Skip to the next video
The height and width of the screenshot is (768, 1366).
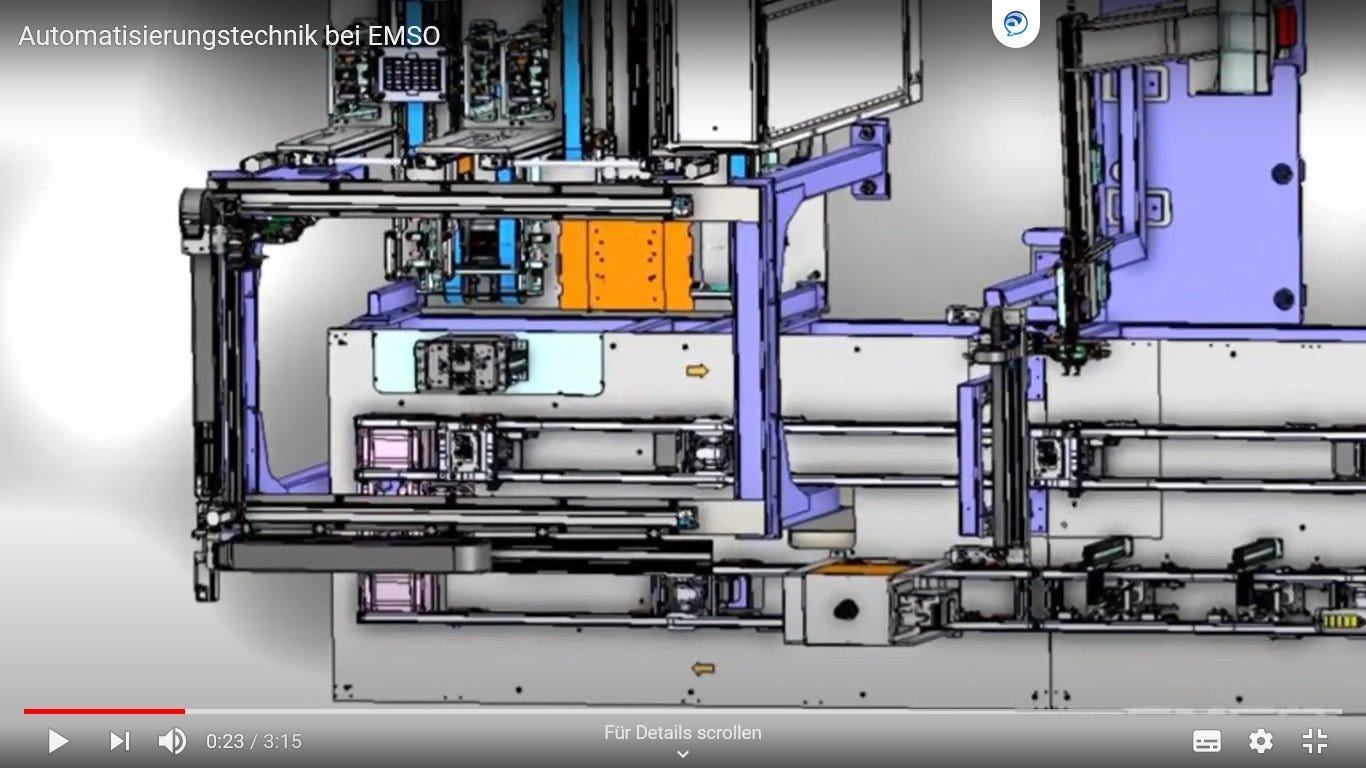pyautogui.click(x=119, y=741)
